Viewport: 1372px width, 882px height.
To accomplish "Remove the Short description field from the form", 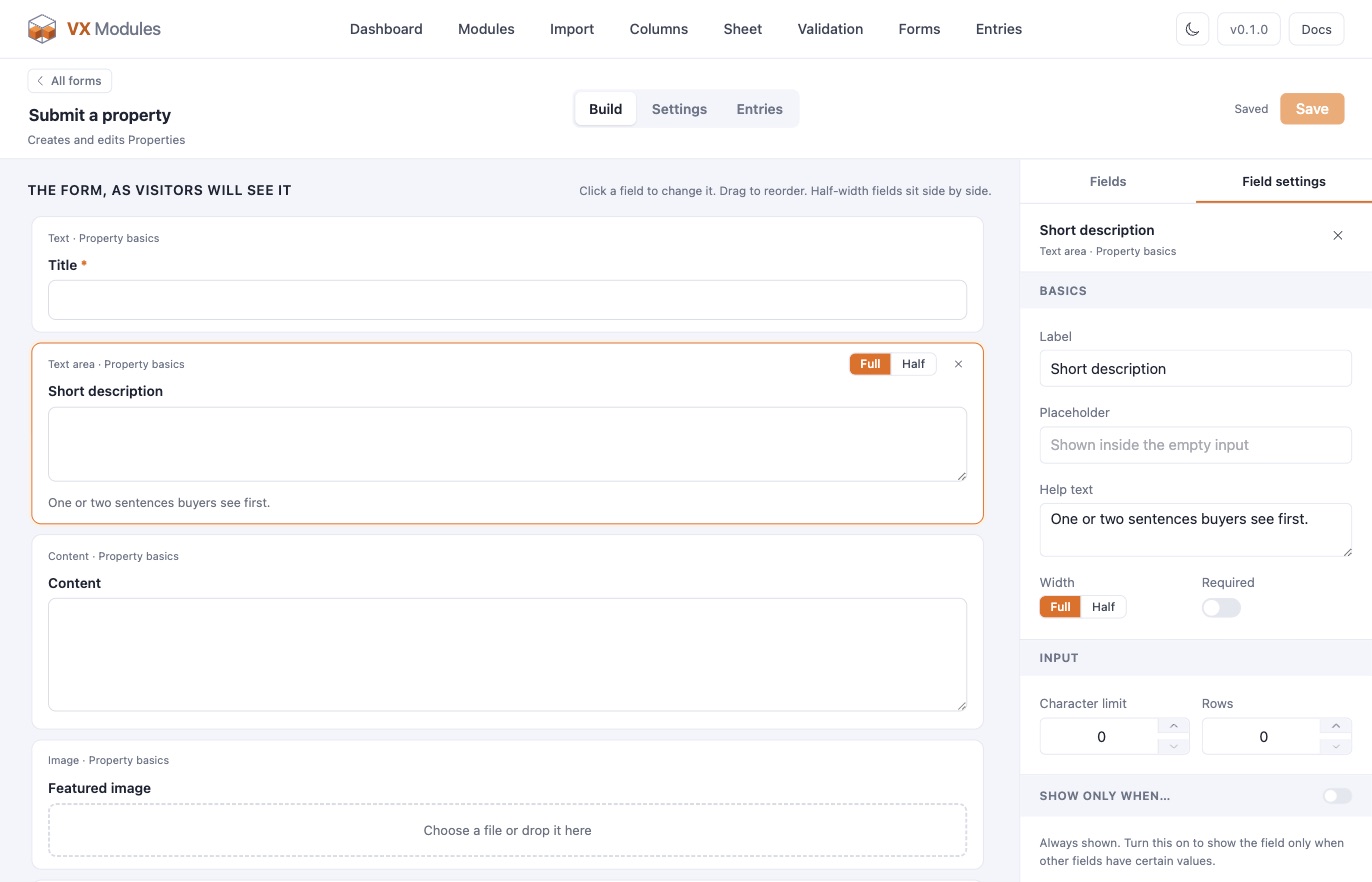I will (x=958, y=364).
